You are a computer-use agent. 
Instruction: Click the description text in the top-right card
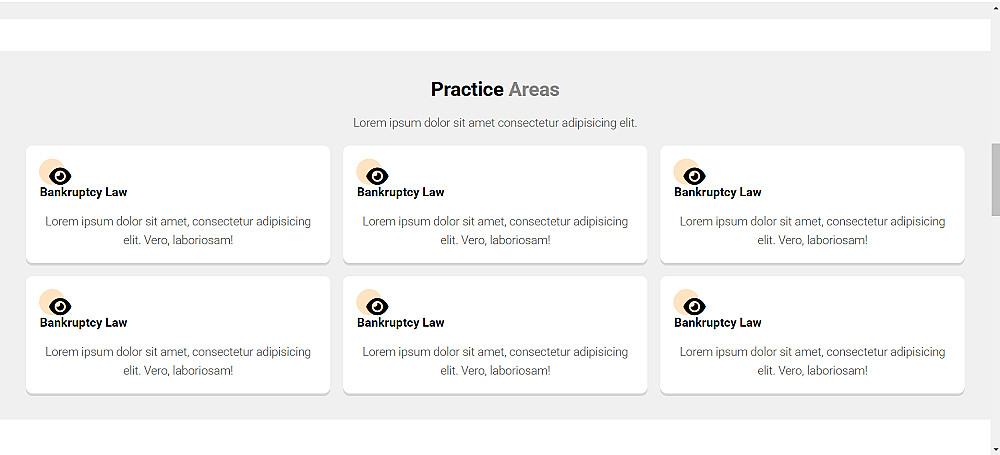pos(812,231)
